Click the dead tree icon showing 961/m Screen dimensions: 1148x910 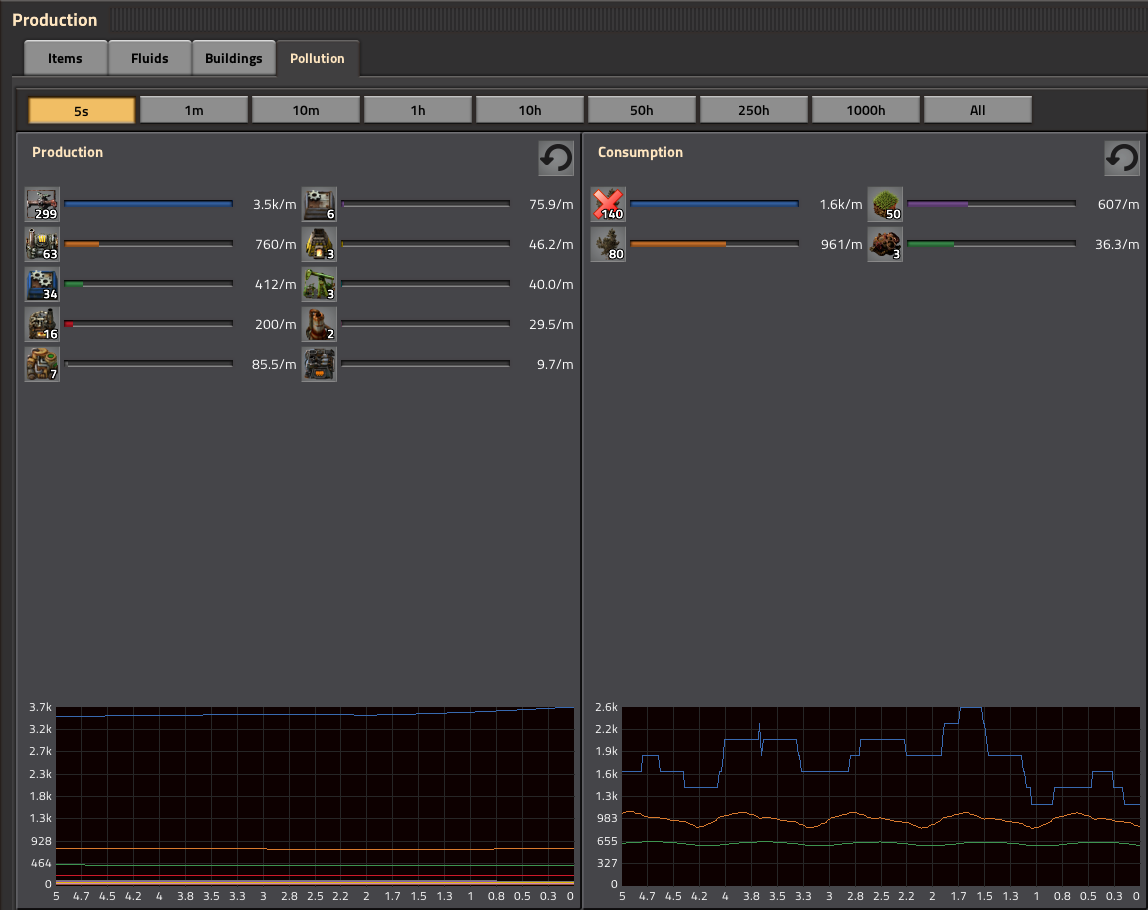[608, 243]
